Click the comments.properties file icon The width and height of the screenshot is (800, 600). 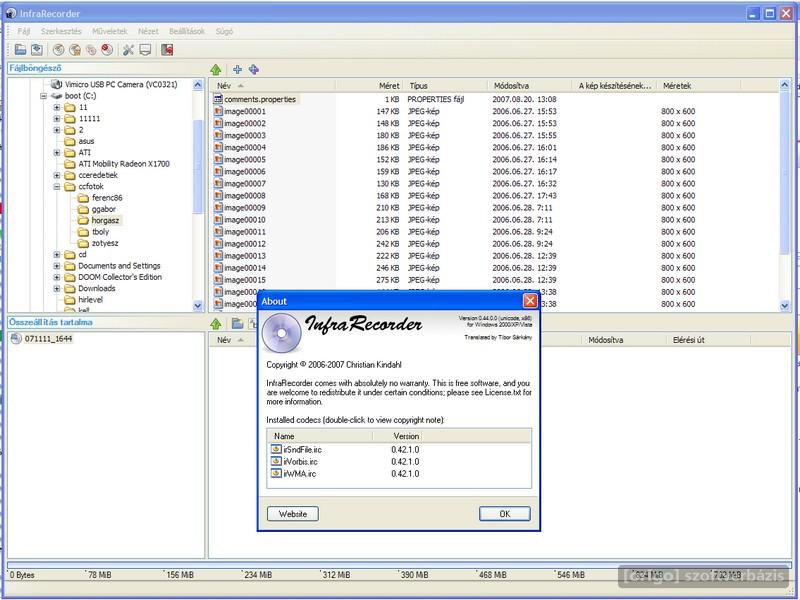tap(218, 99)
